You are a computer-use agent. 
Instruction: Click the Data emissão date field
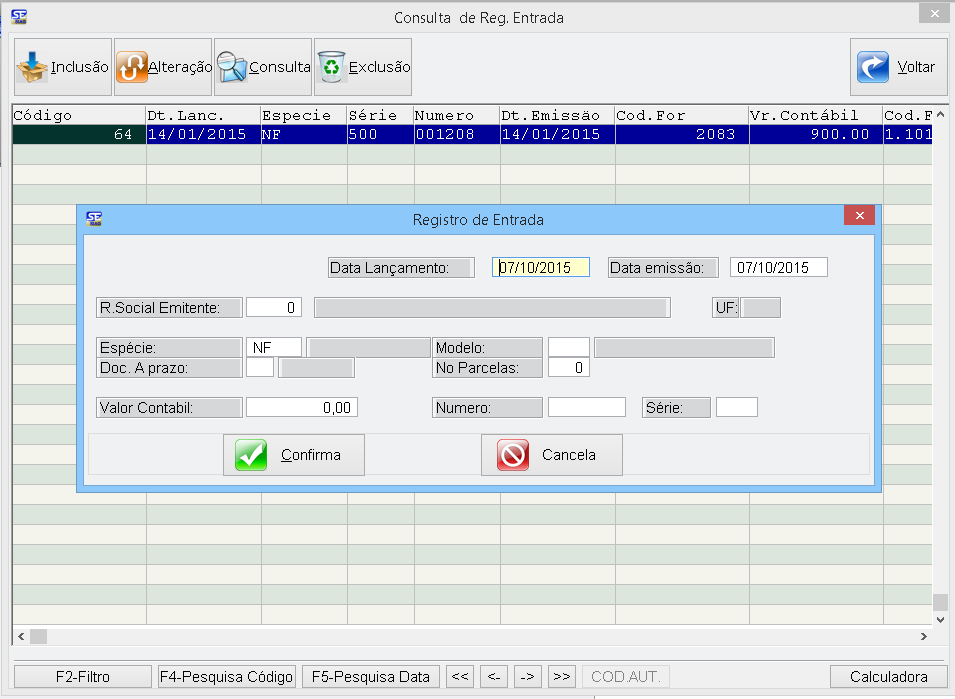pos(778,268)
